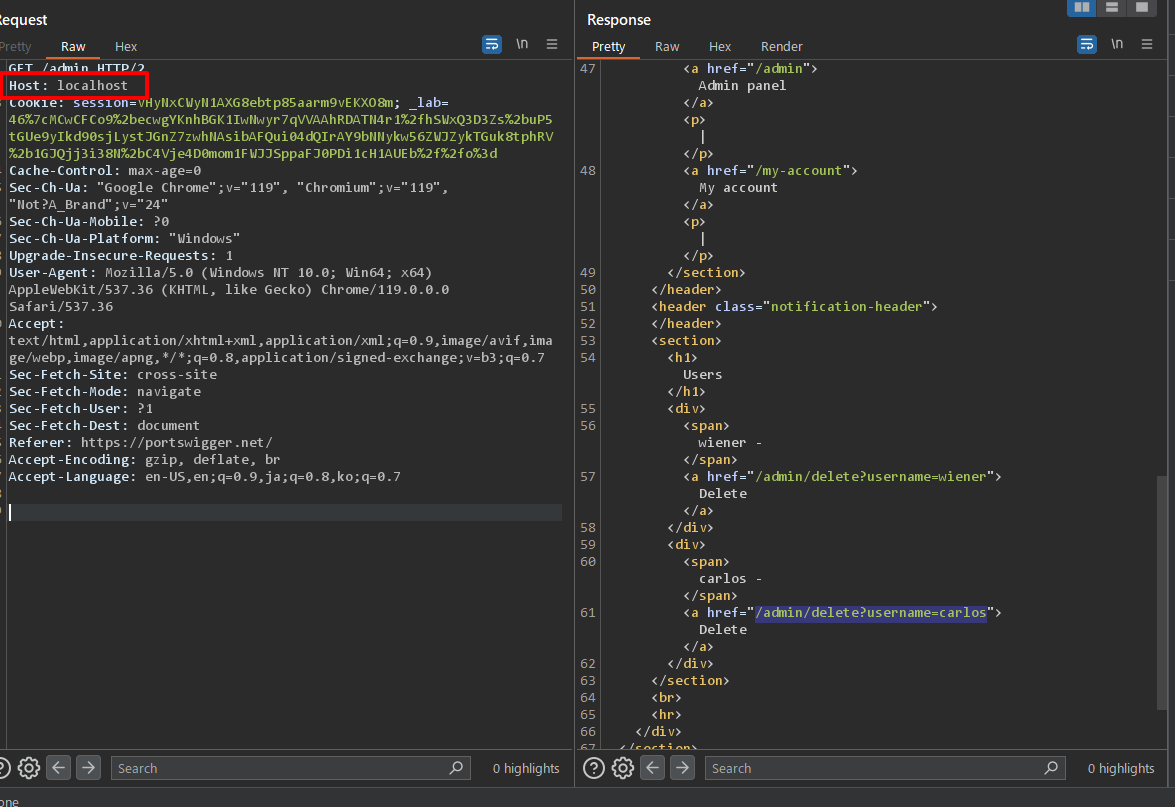Click the '<br>' tag on line 64
The image size is (1175, 807).
tap(666, 698)
